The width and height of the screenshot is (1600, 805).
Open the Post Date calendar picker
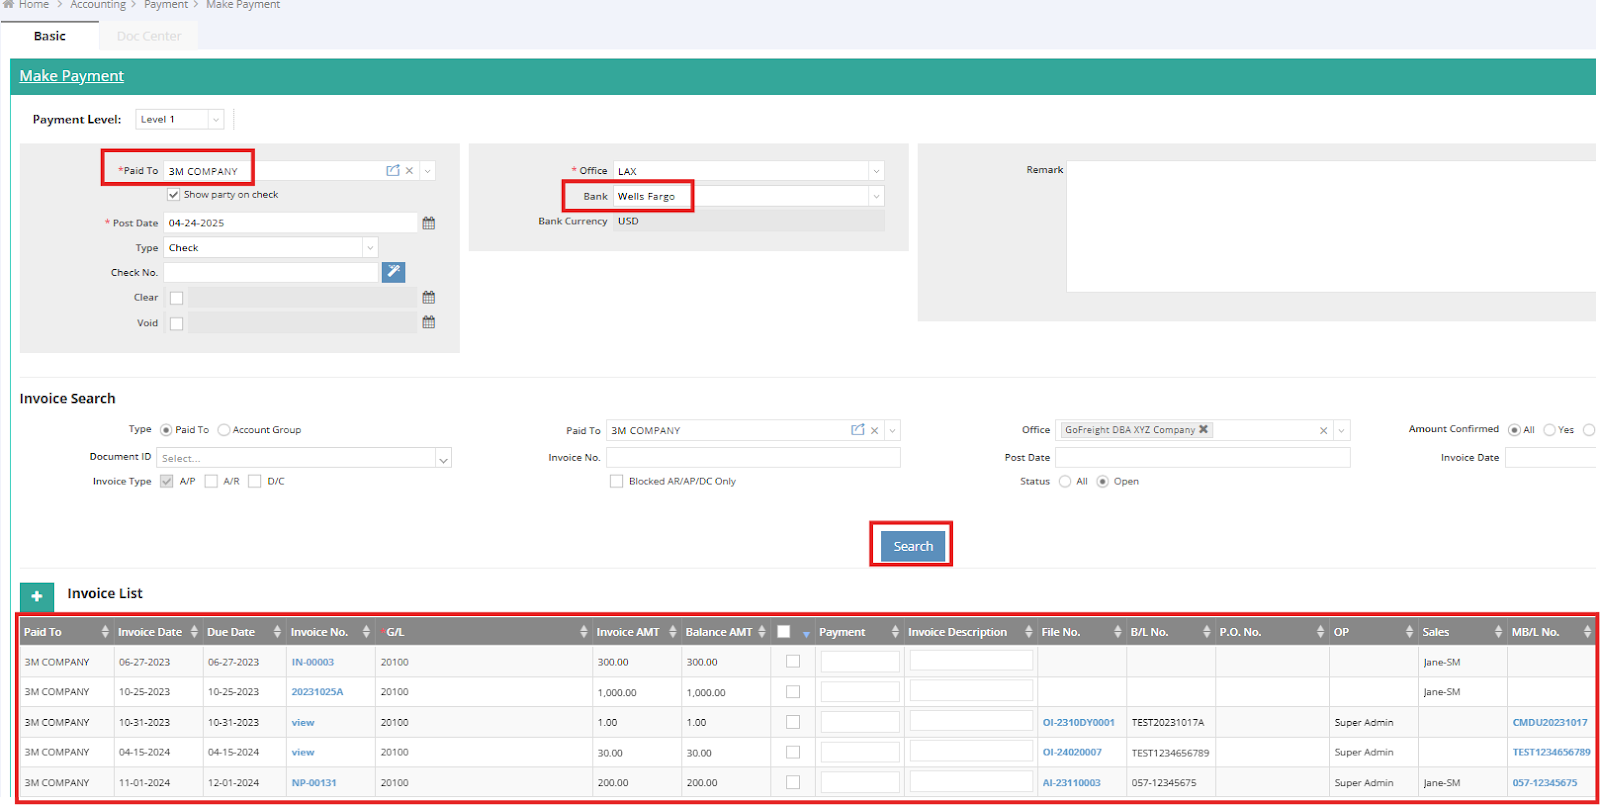point(429,223)
